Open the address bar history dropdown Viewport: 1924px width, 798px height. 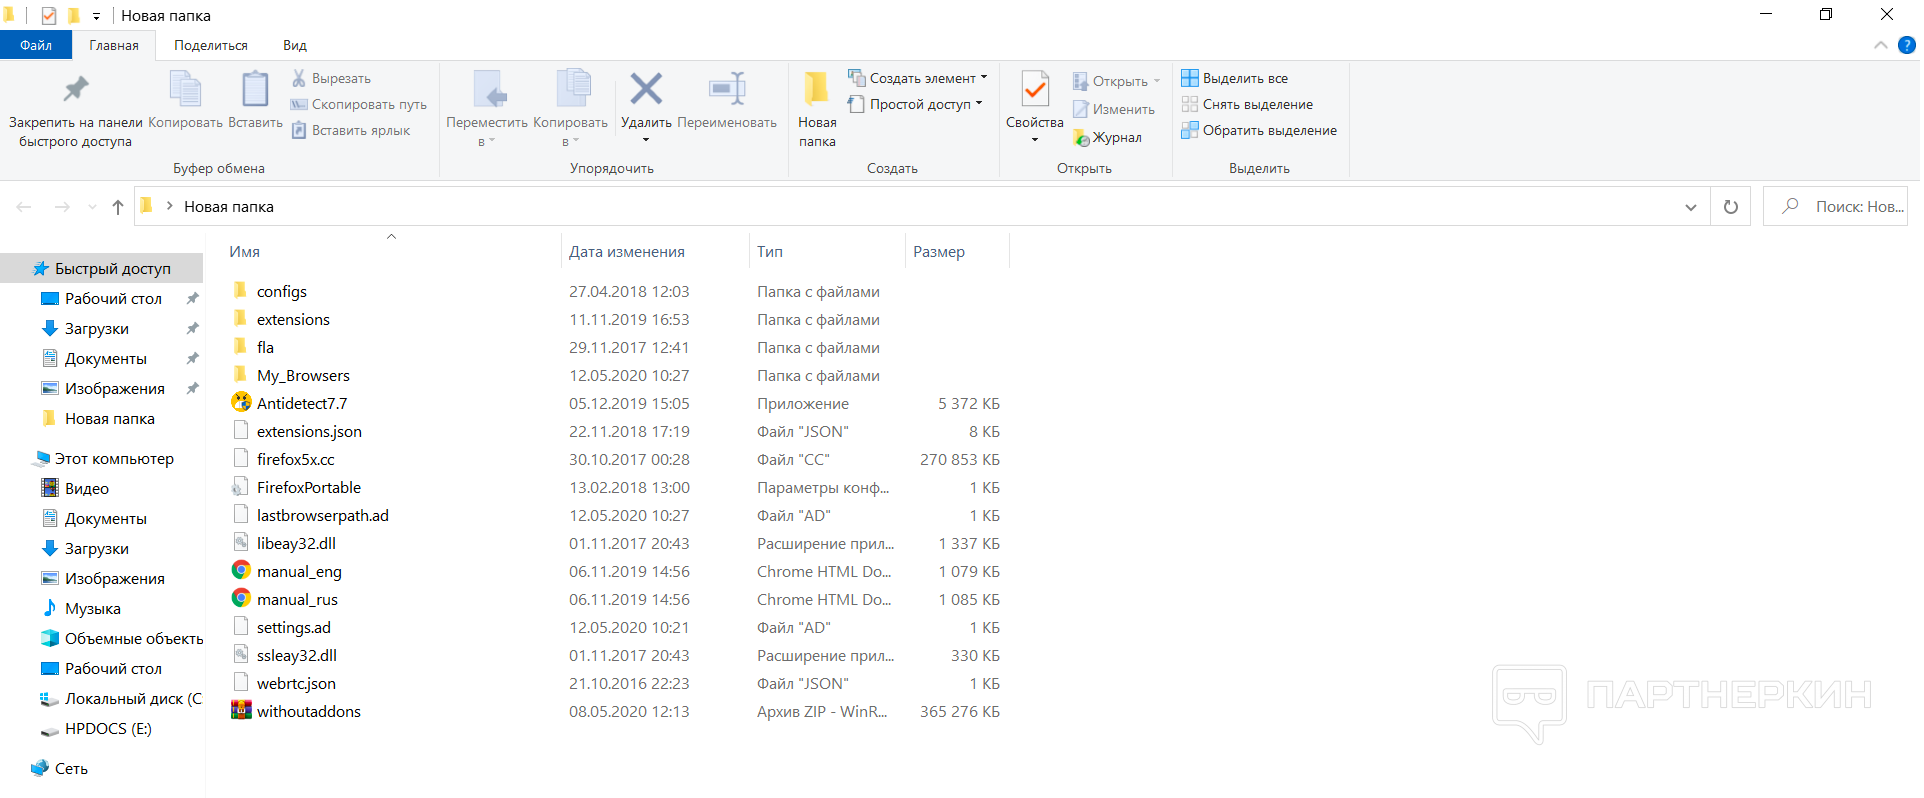point(1690,207)
